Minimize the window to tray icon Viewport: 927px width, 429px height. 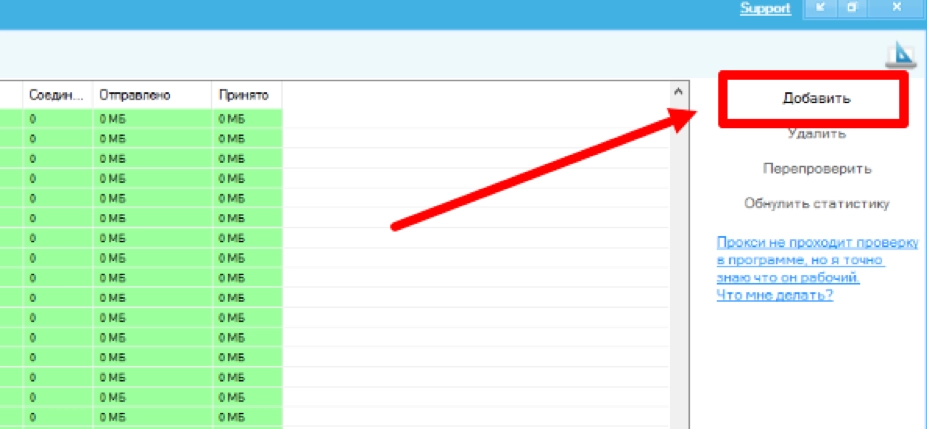822,8
